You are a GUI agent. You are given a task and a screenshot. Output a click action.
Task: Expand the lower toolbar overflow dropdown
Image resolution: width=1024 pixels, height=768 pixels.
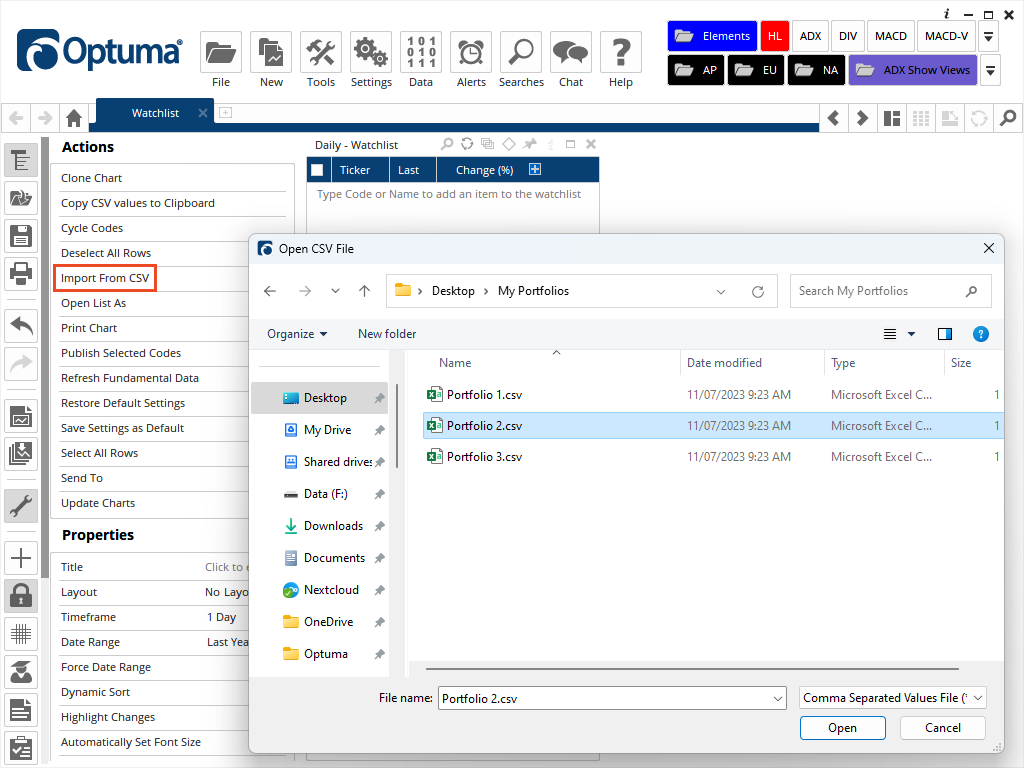pyautogui.click(x=991, y=70)
